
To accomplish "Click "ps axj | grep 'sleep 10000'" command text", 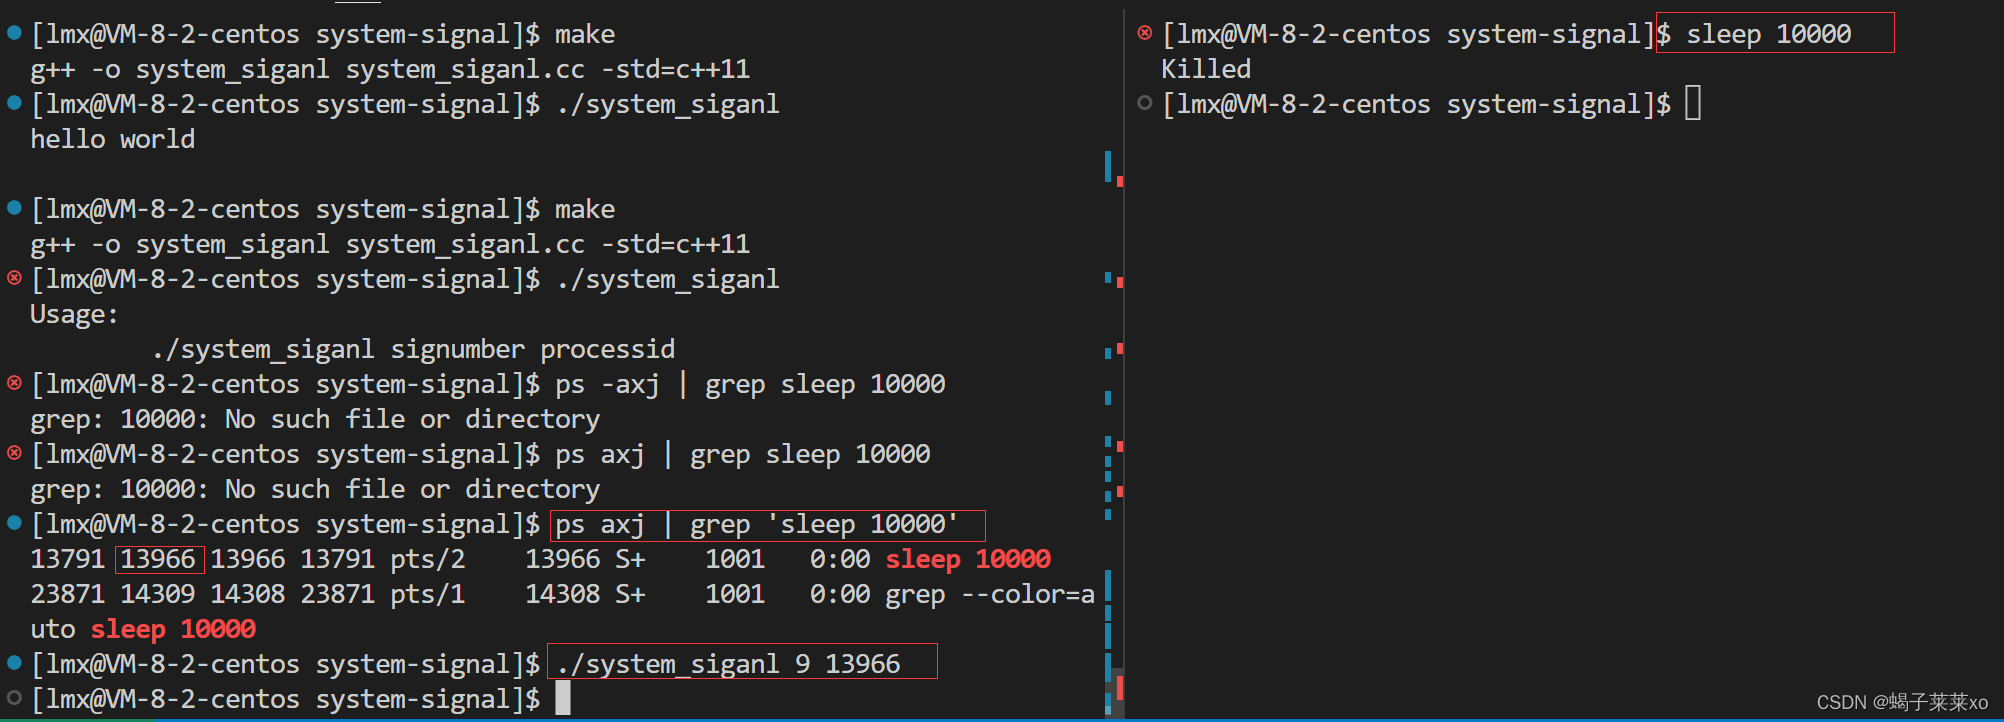I will pyautogui.click(x=757, y=524).
